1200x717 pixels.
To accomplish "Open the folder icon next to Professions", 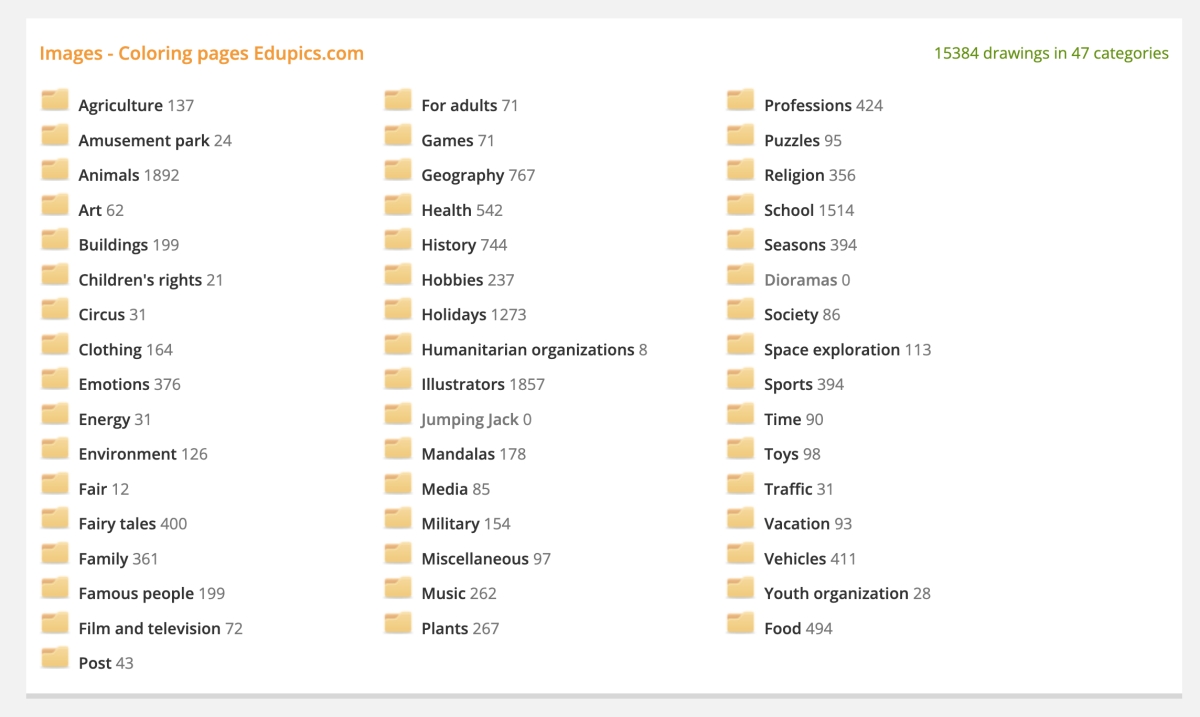I will [741, 101].
